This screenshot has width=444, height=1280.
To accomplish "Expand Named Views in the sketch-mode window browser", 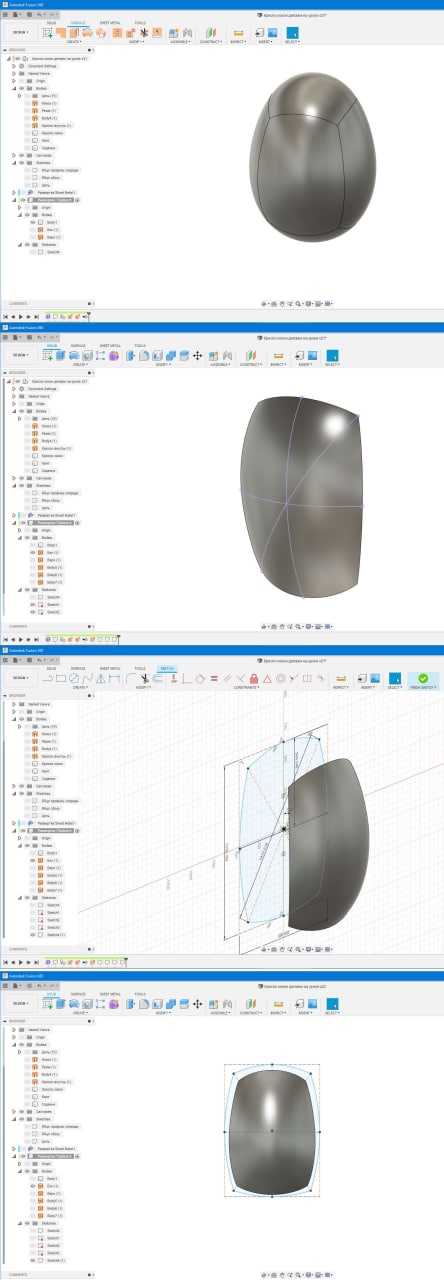I will click(14, 704).
